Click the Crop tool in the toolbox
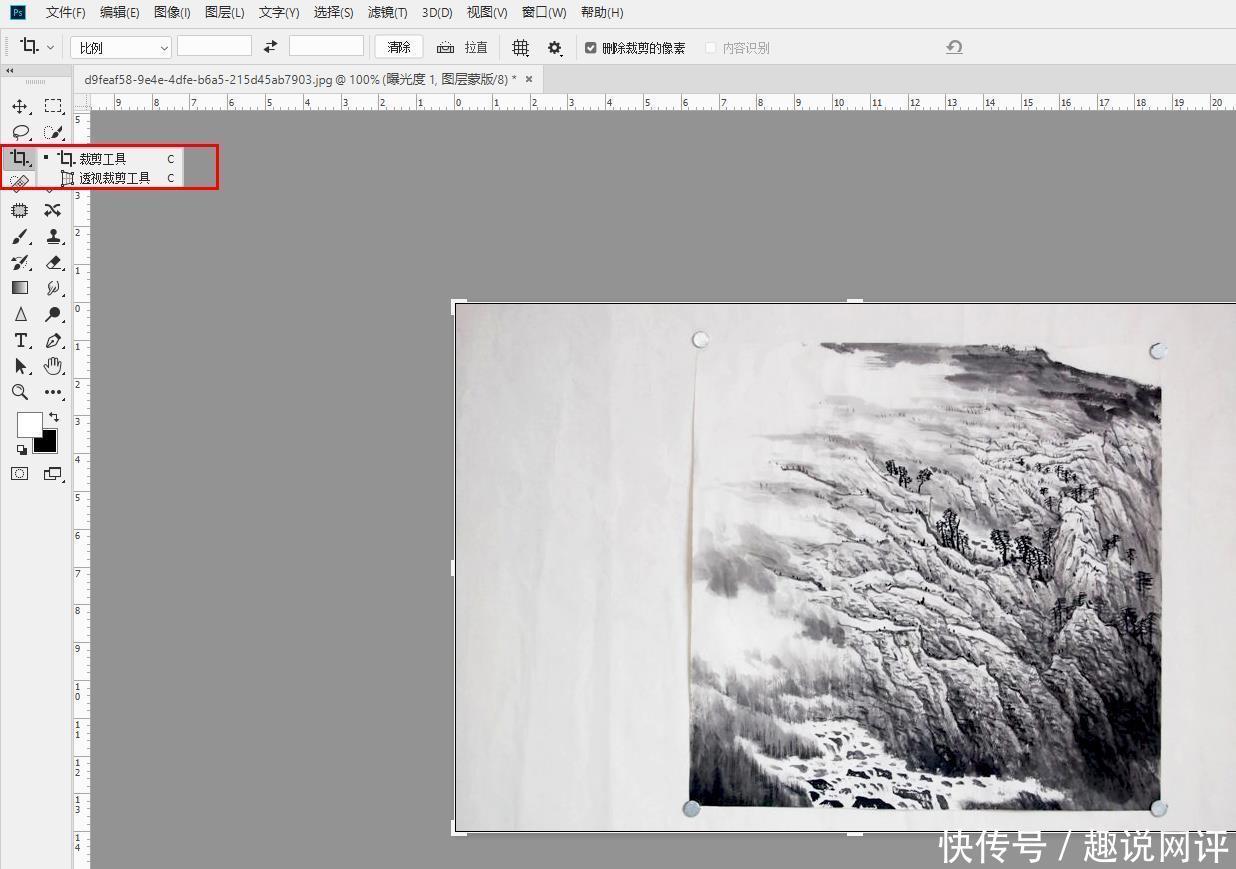This screenshot has width=1236, height=869. pyautogui.click(x=20, y=158)
